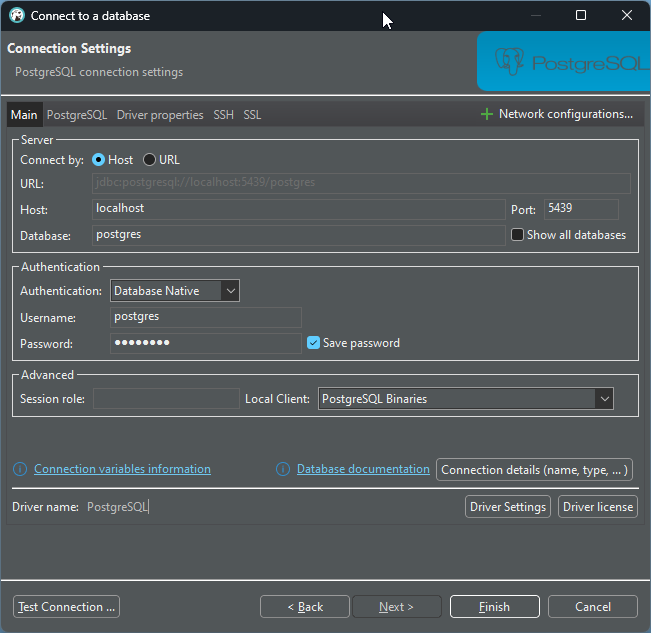Screen dimensions: 651x633
Task: Switch to the Main tab
Action: [x=24, y=115]
